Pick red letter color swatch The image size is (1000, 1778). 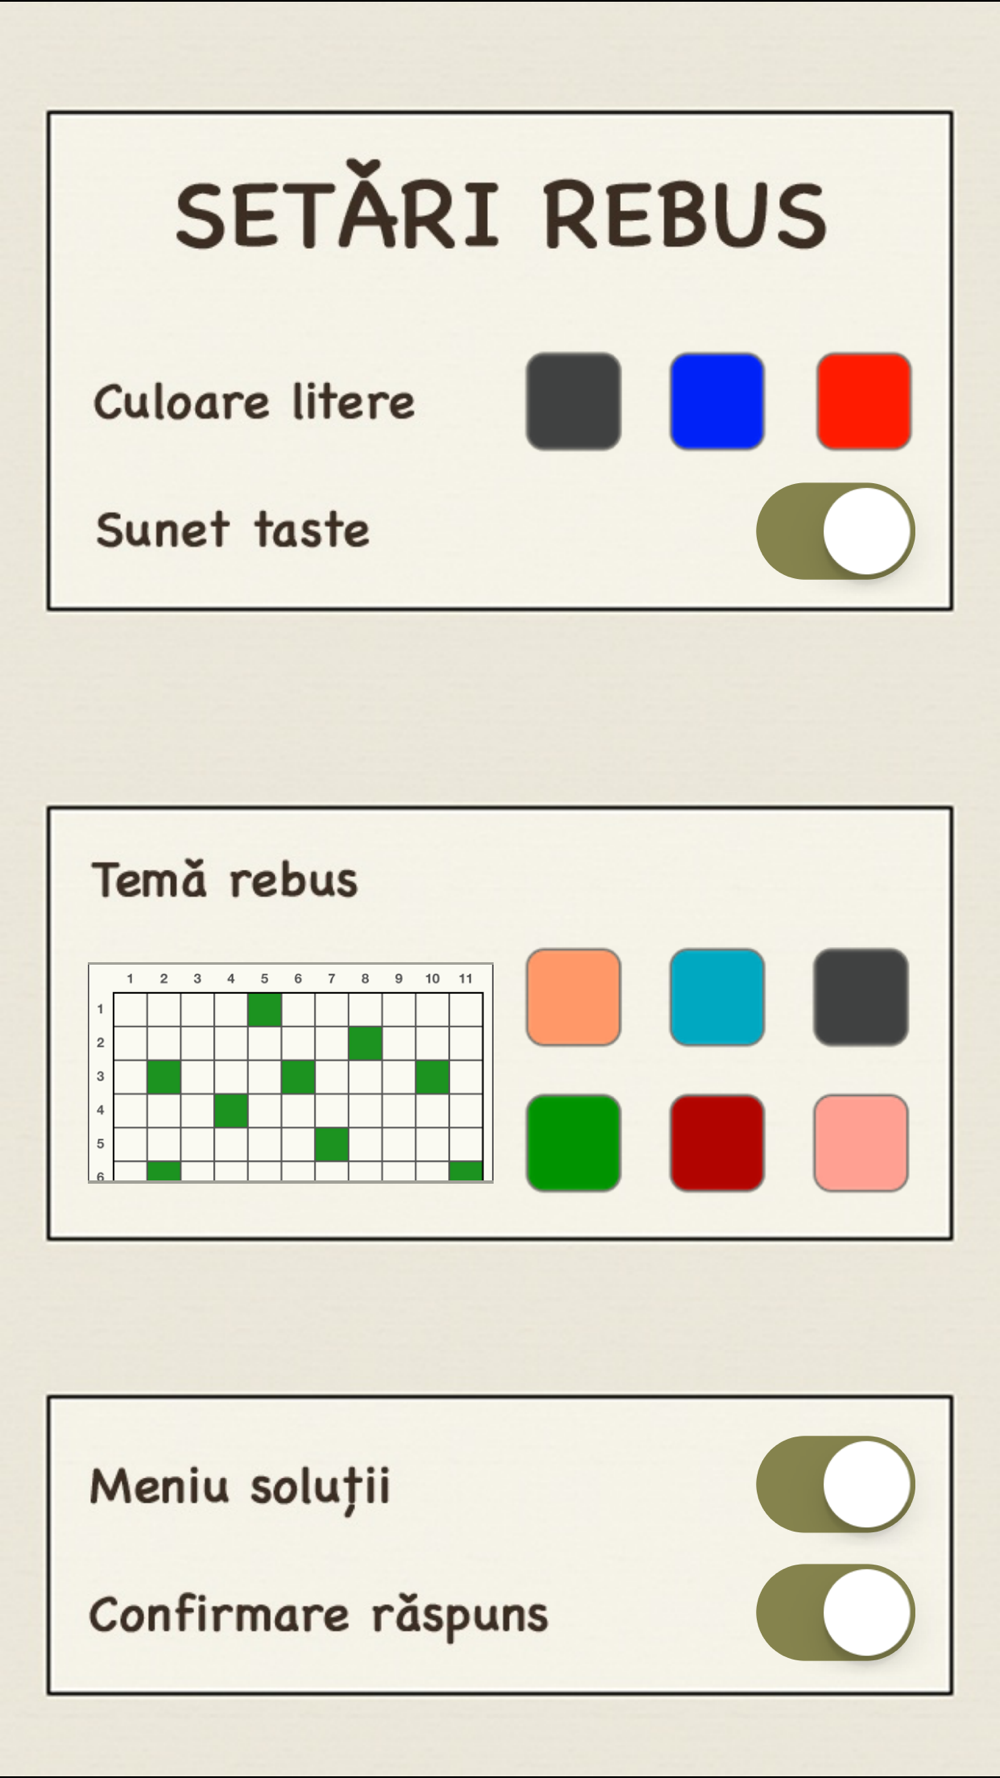(864, 401)
